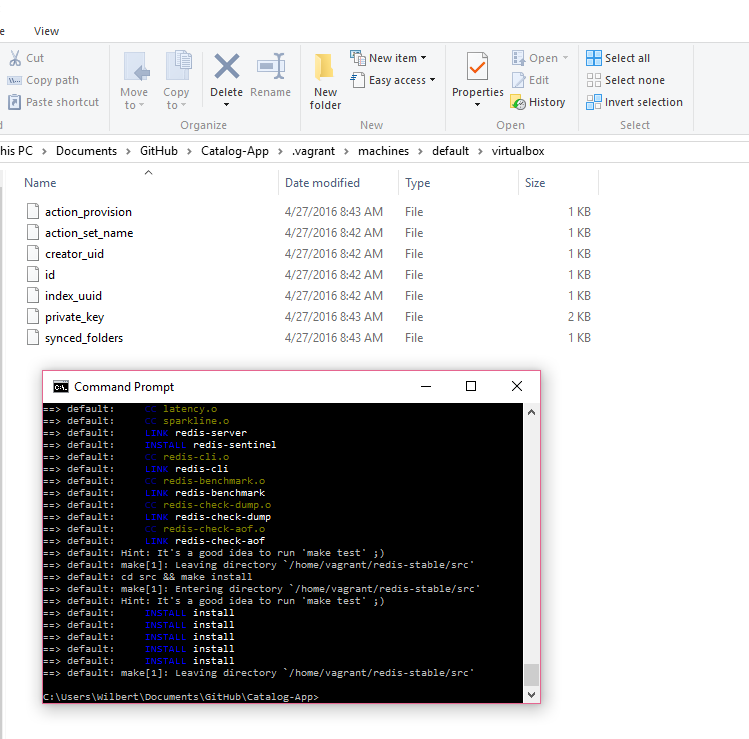749x739 pixels.
Task: Navigate to GitHub in breadcrumb
Action: pos(159,151)
